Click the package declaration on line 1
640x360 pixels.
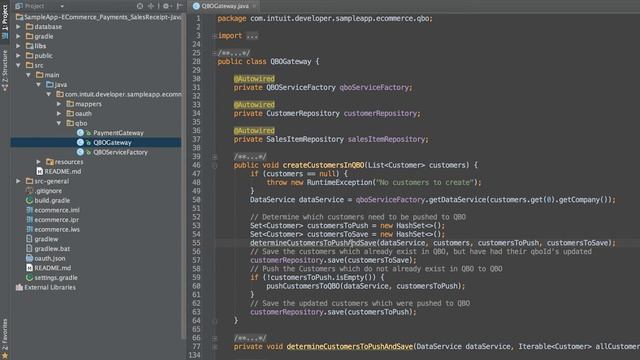point(325,18)
